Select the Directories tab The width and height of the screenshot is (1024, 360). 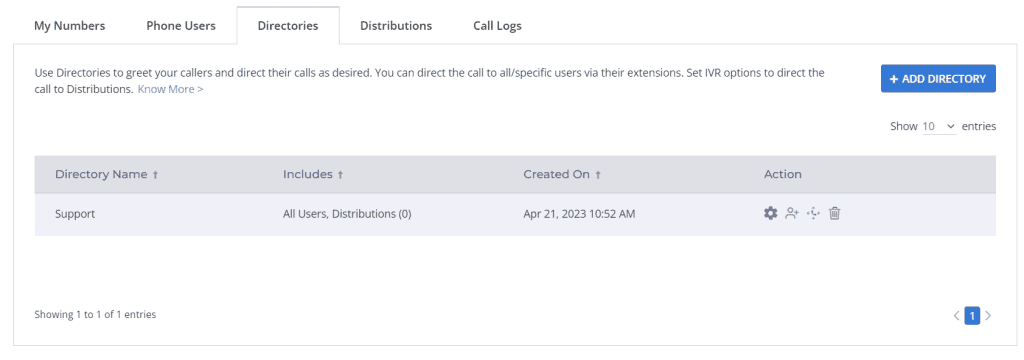pyautogui.click(x=288, y=26)
